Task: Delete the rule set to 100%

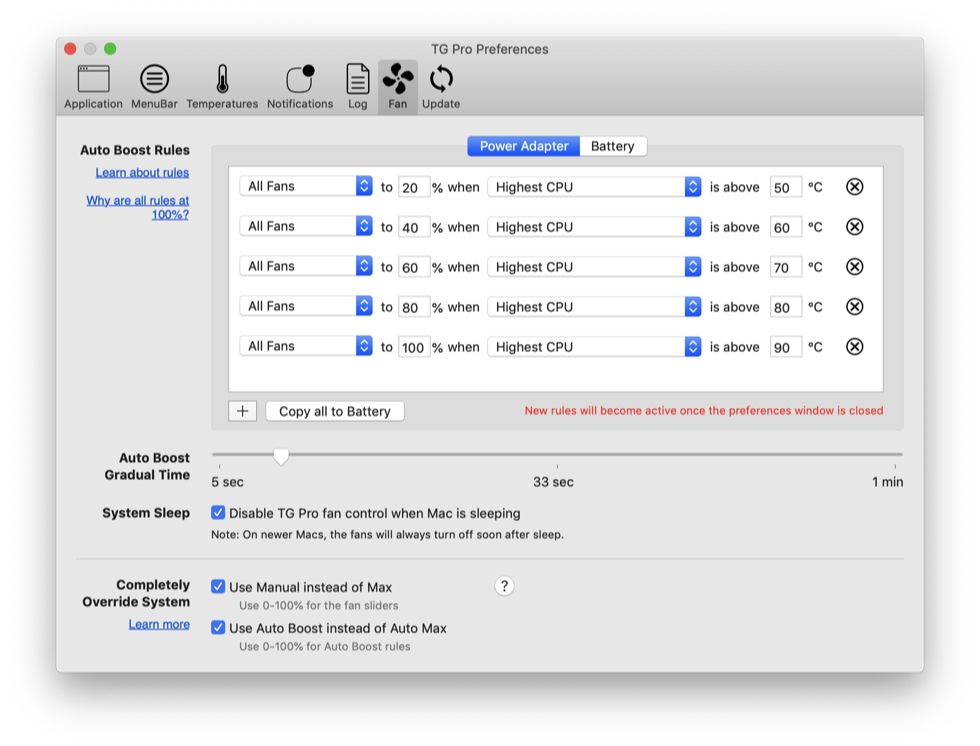Action: pos(854,347)
